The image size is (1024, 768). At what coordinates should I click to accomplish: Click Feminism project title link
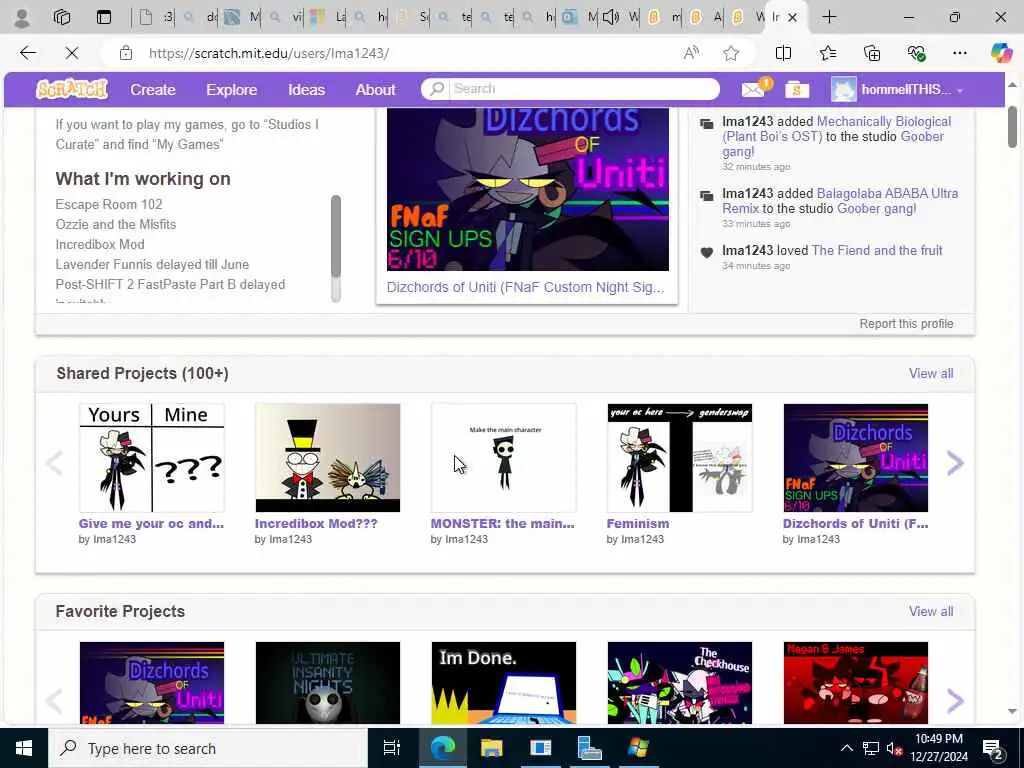637,524
